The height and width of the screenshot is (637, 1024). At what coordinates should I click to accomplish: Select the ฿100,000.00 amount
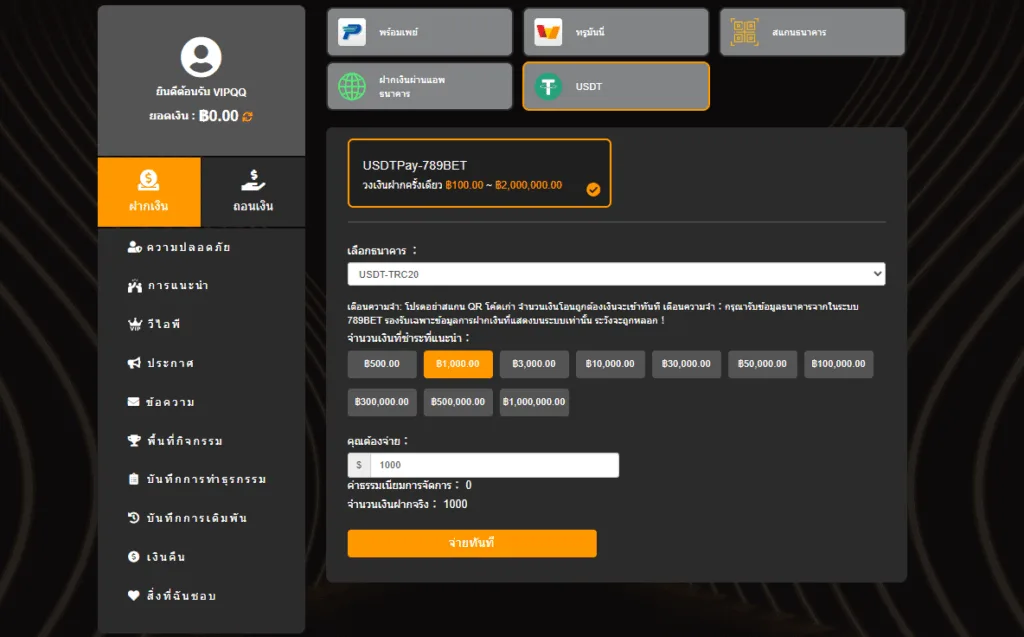839,364
